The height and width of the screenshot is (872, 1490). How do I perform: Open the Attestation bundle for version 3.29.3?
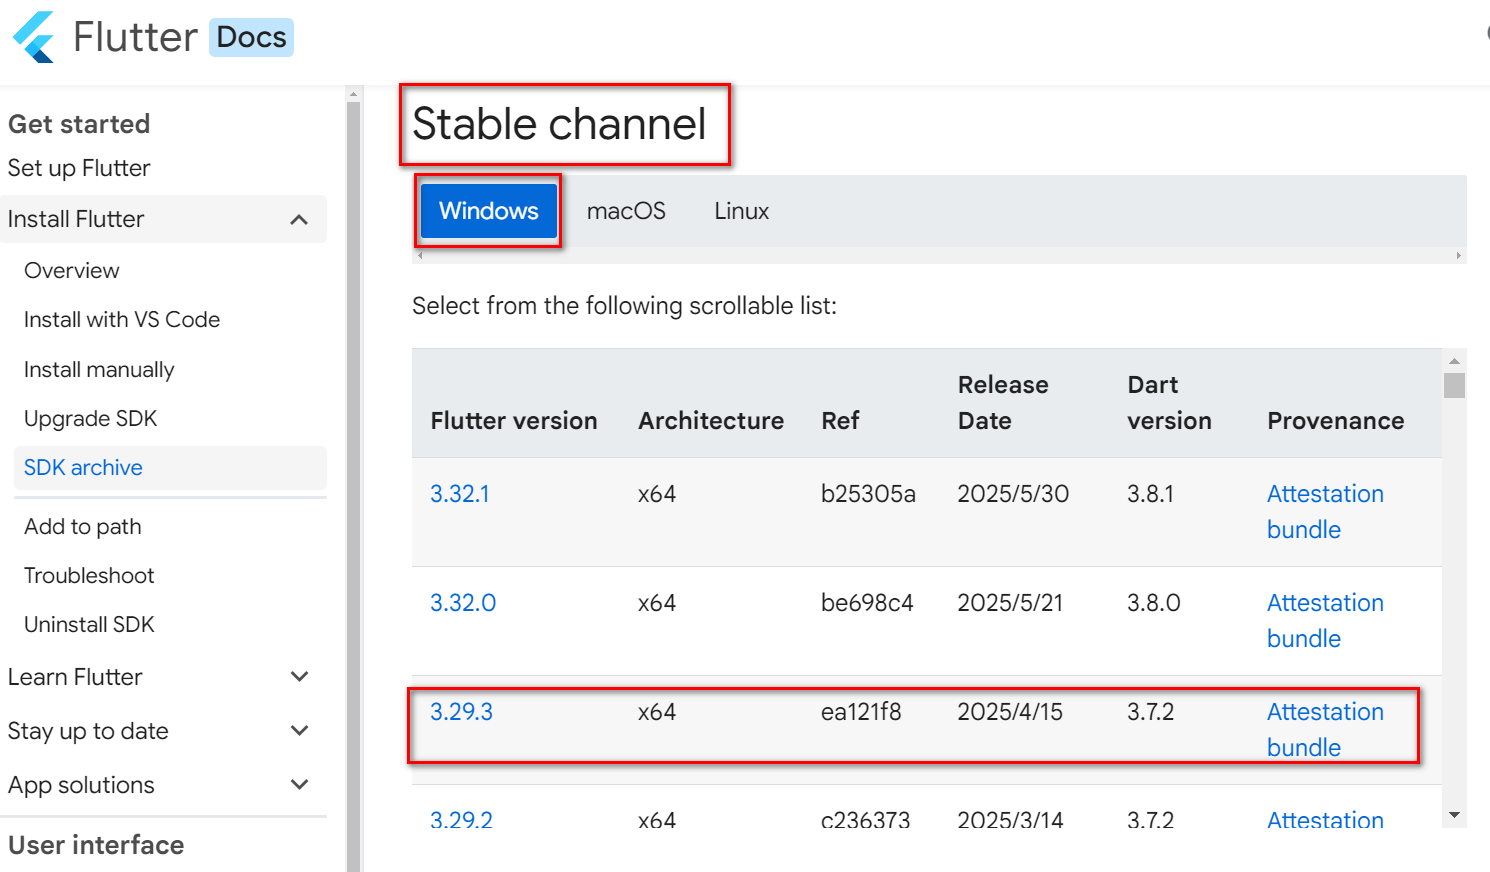pyautogui.click(x=1325, y=729)
